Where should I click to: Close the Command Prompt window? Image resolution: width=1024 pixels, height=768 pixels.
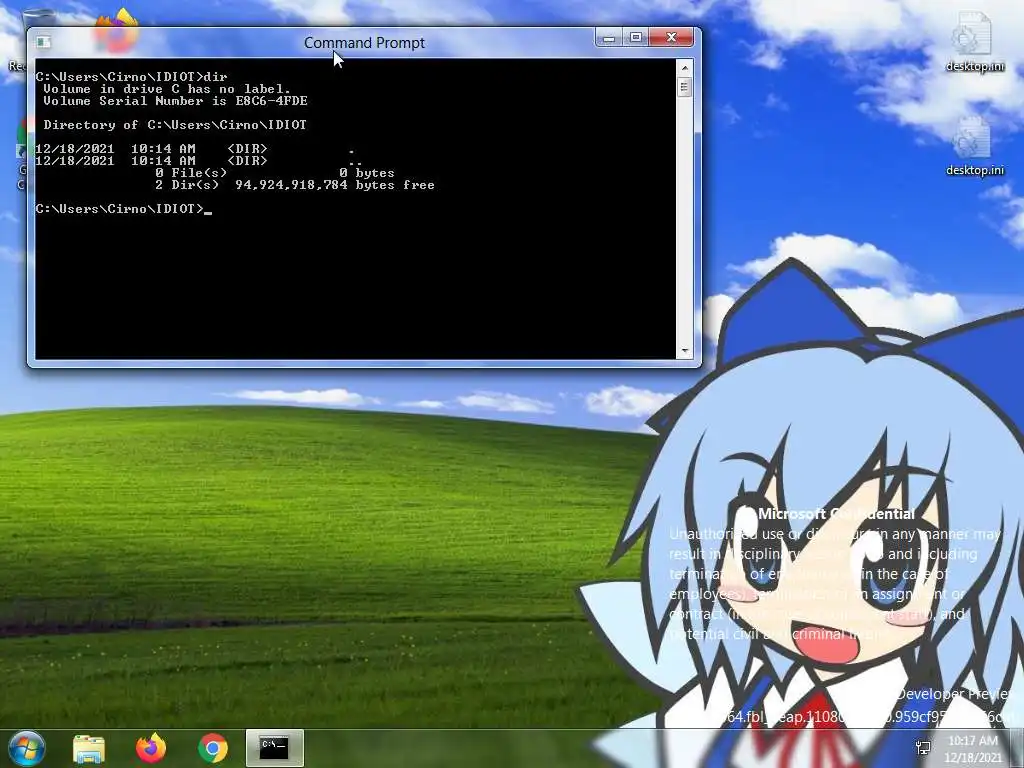(671, 38)
